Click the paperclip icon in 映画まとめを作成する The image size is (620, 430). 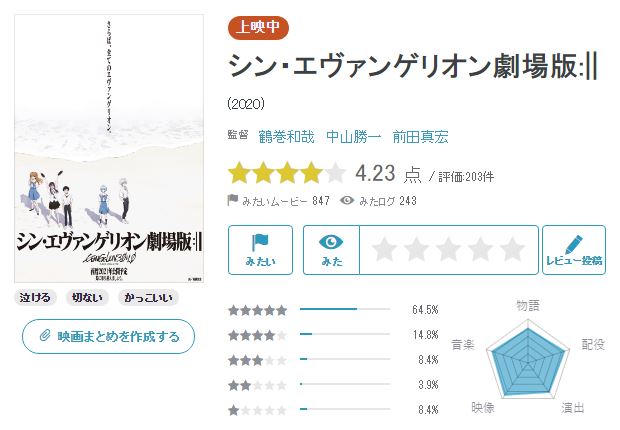coord(44,336)
